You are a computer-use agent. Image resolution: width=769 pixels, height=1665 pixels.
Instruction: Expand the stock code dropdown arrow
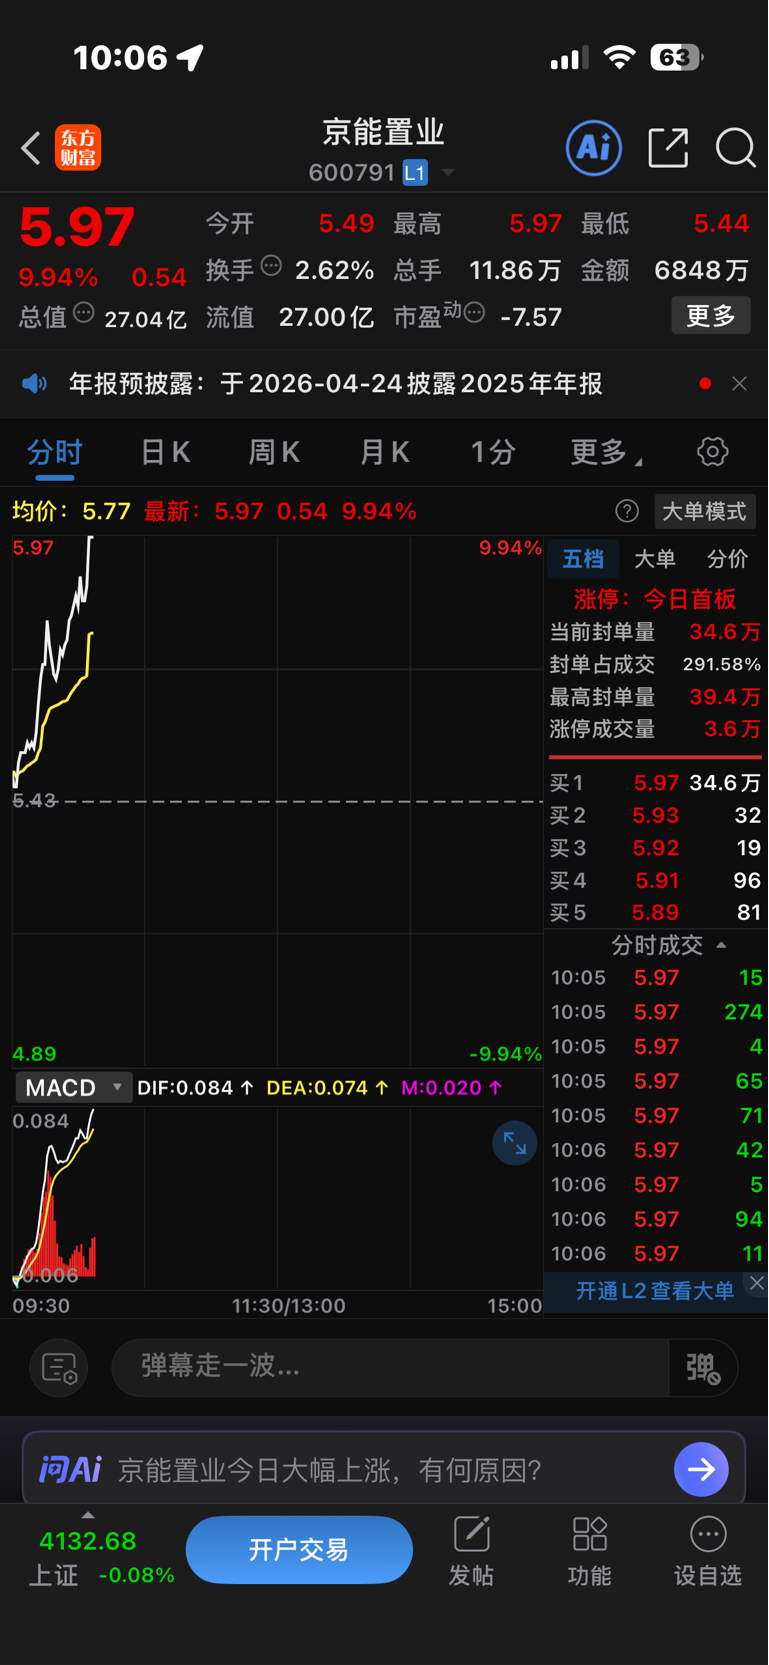448,173
